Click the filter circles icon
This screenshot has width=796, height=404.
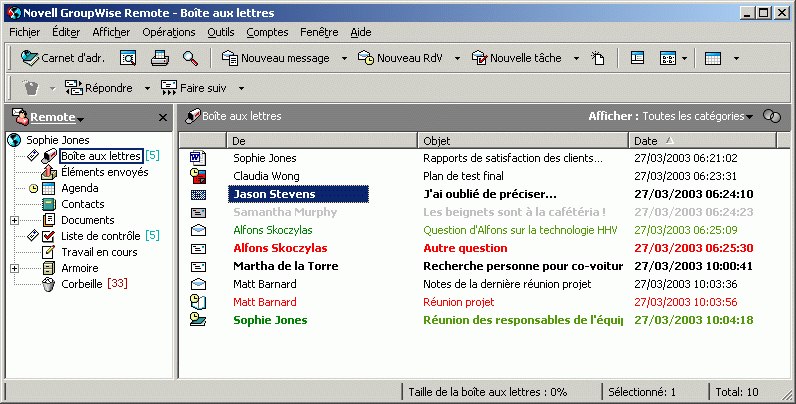point(772,116)
